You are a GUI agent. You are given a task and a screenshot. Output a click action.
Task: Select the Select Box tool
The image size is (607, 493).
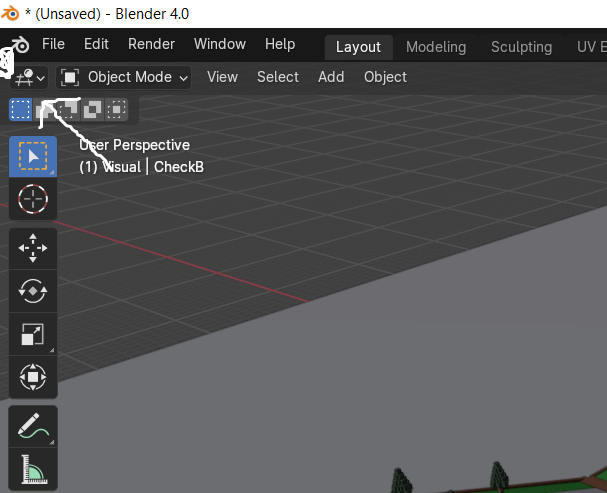(x=33, y=156)
